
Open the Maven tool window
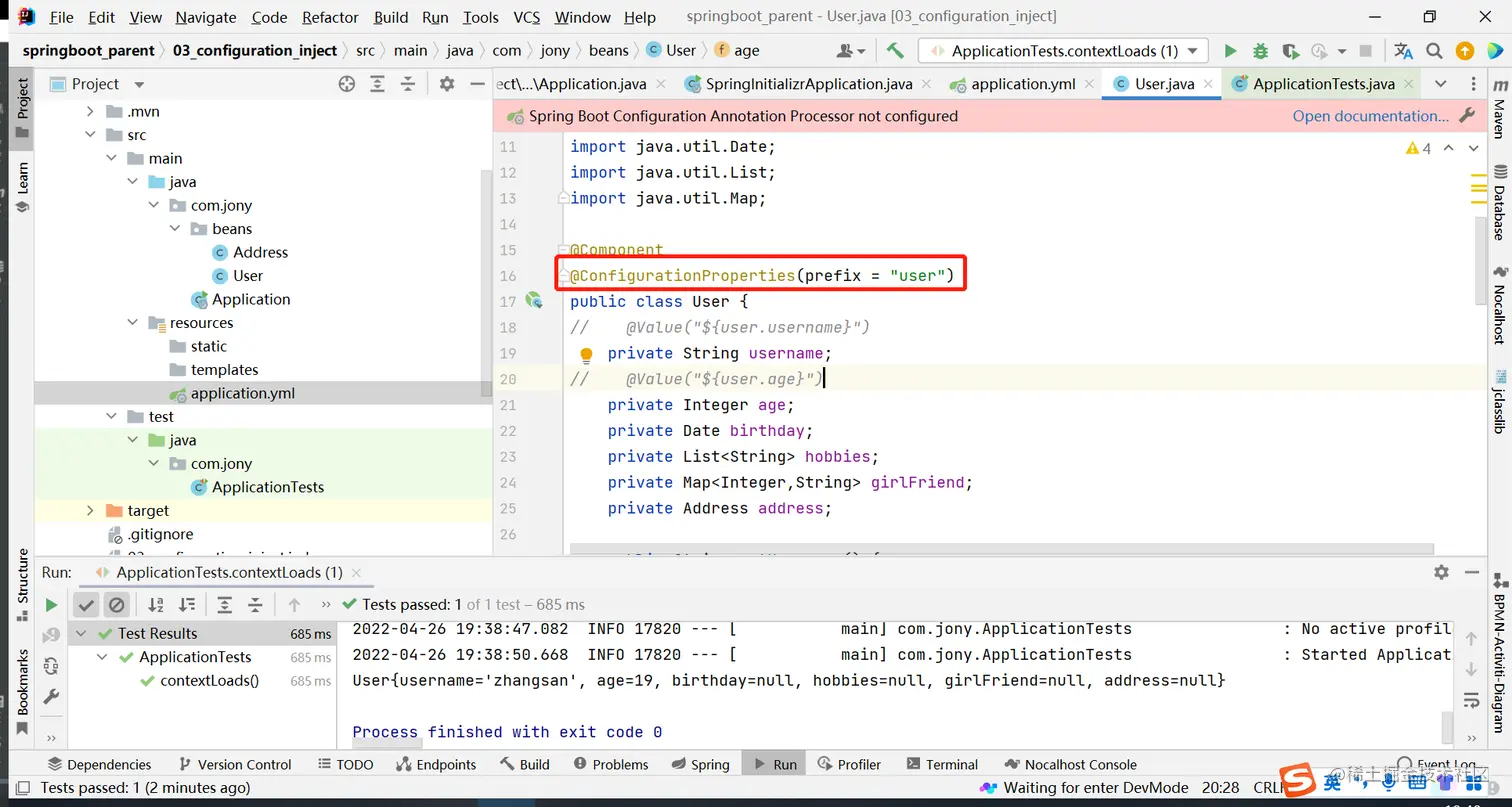(1499, 111)
